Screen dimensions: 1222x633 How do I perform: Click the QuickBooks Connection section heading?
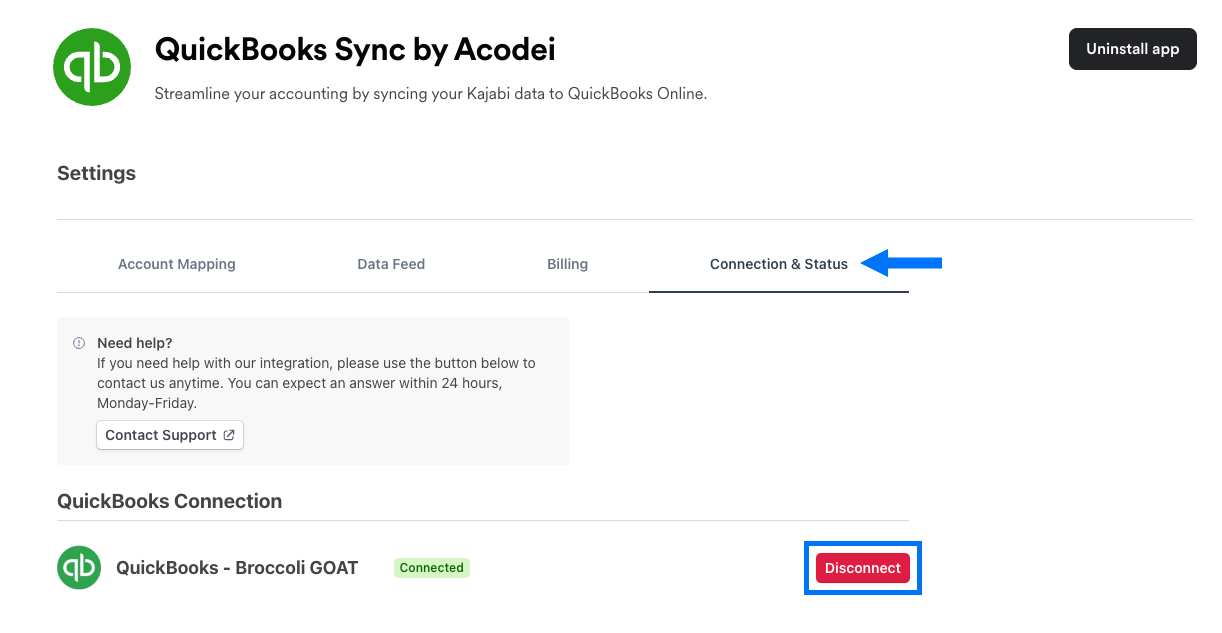[168, 500]
